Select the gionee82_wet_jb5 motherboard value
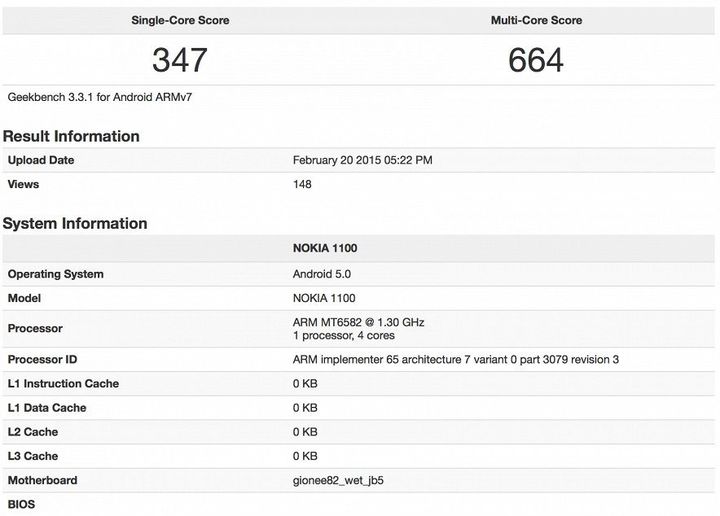 coord(338,481)
